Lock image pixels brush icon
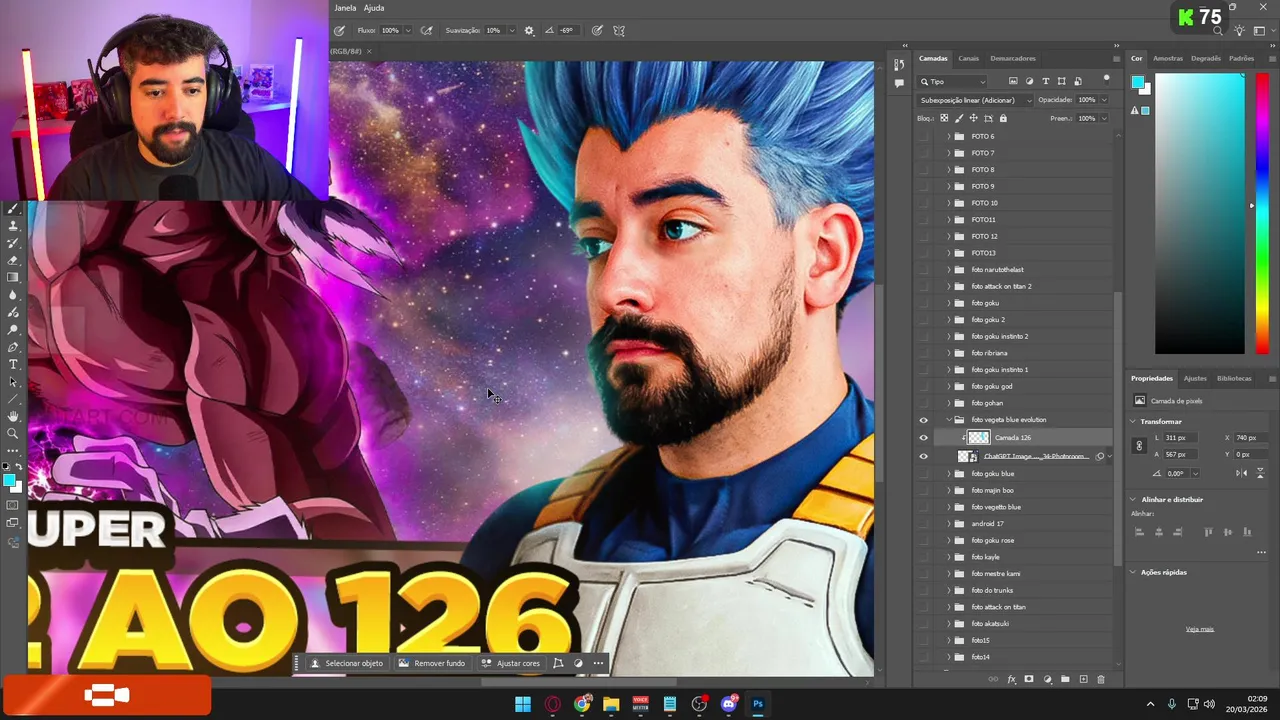The height and width of the screenshot is (720, 1280). [958, 118]
